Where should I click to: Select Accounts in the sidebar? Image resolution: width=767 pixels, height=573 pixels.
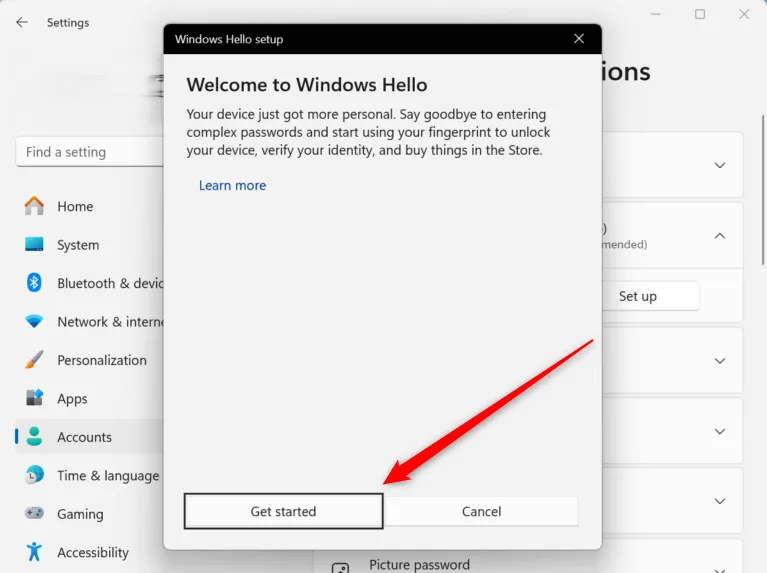(90, 436)
